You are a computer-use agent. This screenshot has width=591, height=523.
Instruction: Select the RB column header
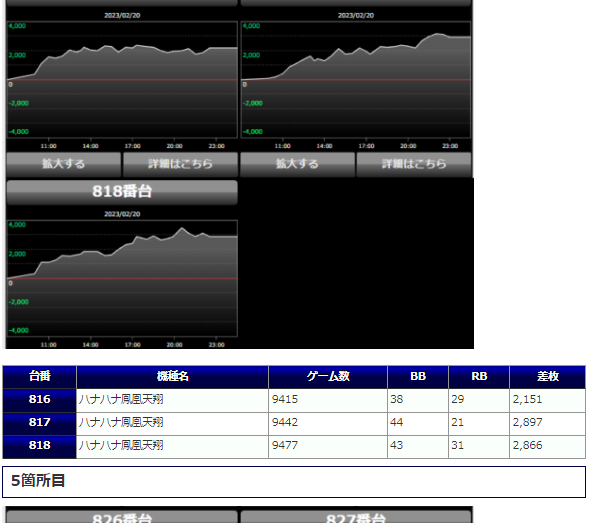pos(479,377)
